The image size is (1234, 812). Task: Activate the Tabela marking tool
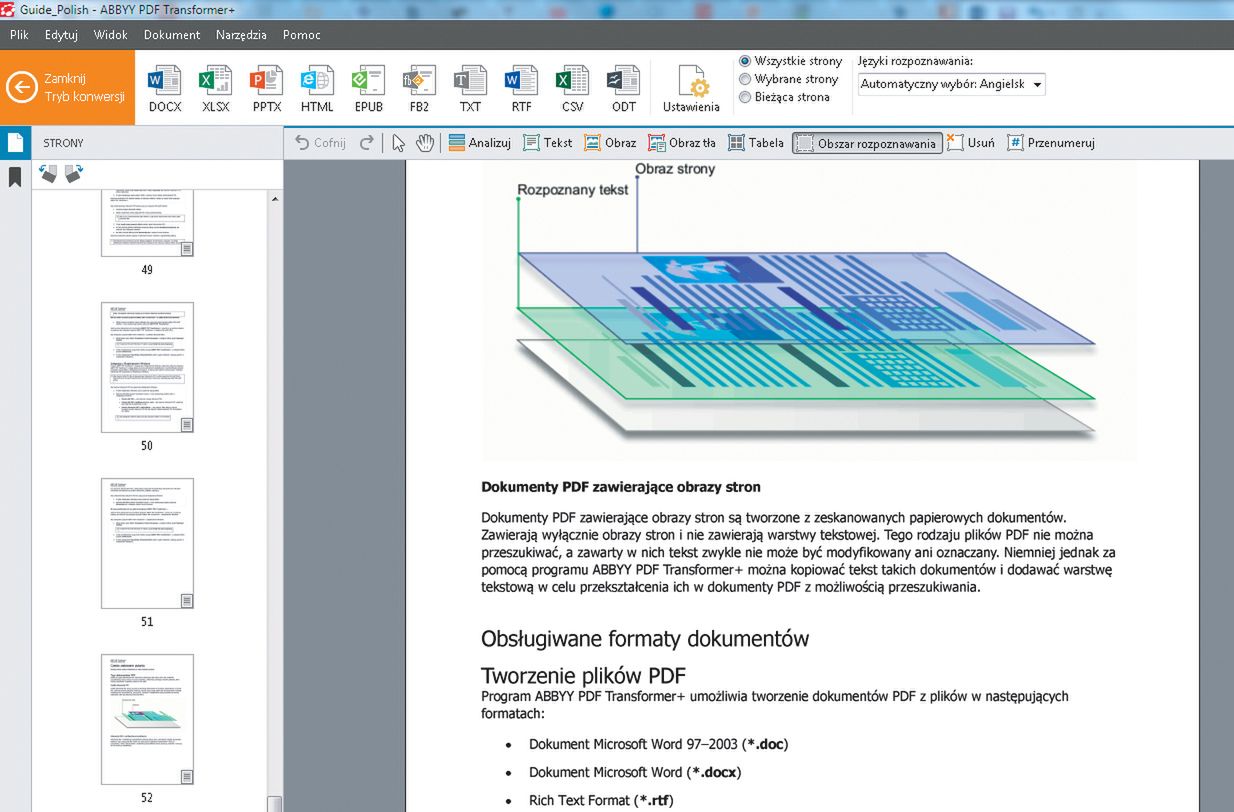pyautogui.click(x=755, y=142)
